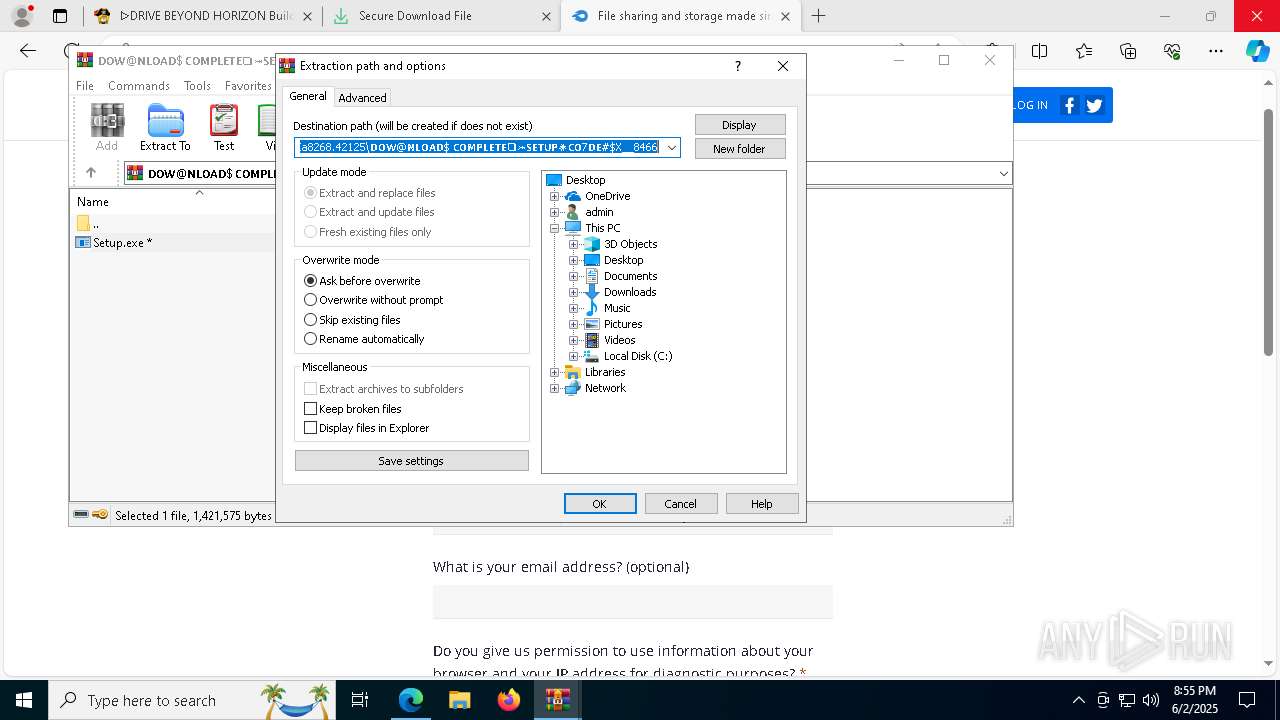Switch to the Advanced tab
This screenshot has width=1280, height=720.
[x=362, y=98]
